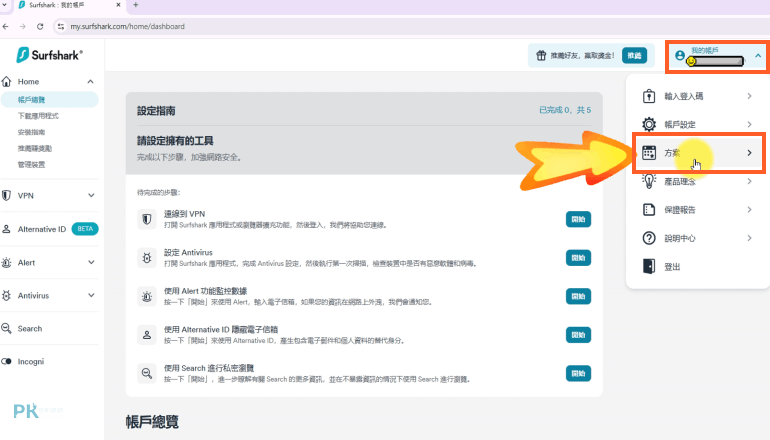770x440 pixels.
Task: Click the 推薦 button in referral banner
Action: (x=634, y=55)
